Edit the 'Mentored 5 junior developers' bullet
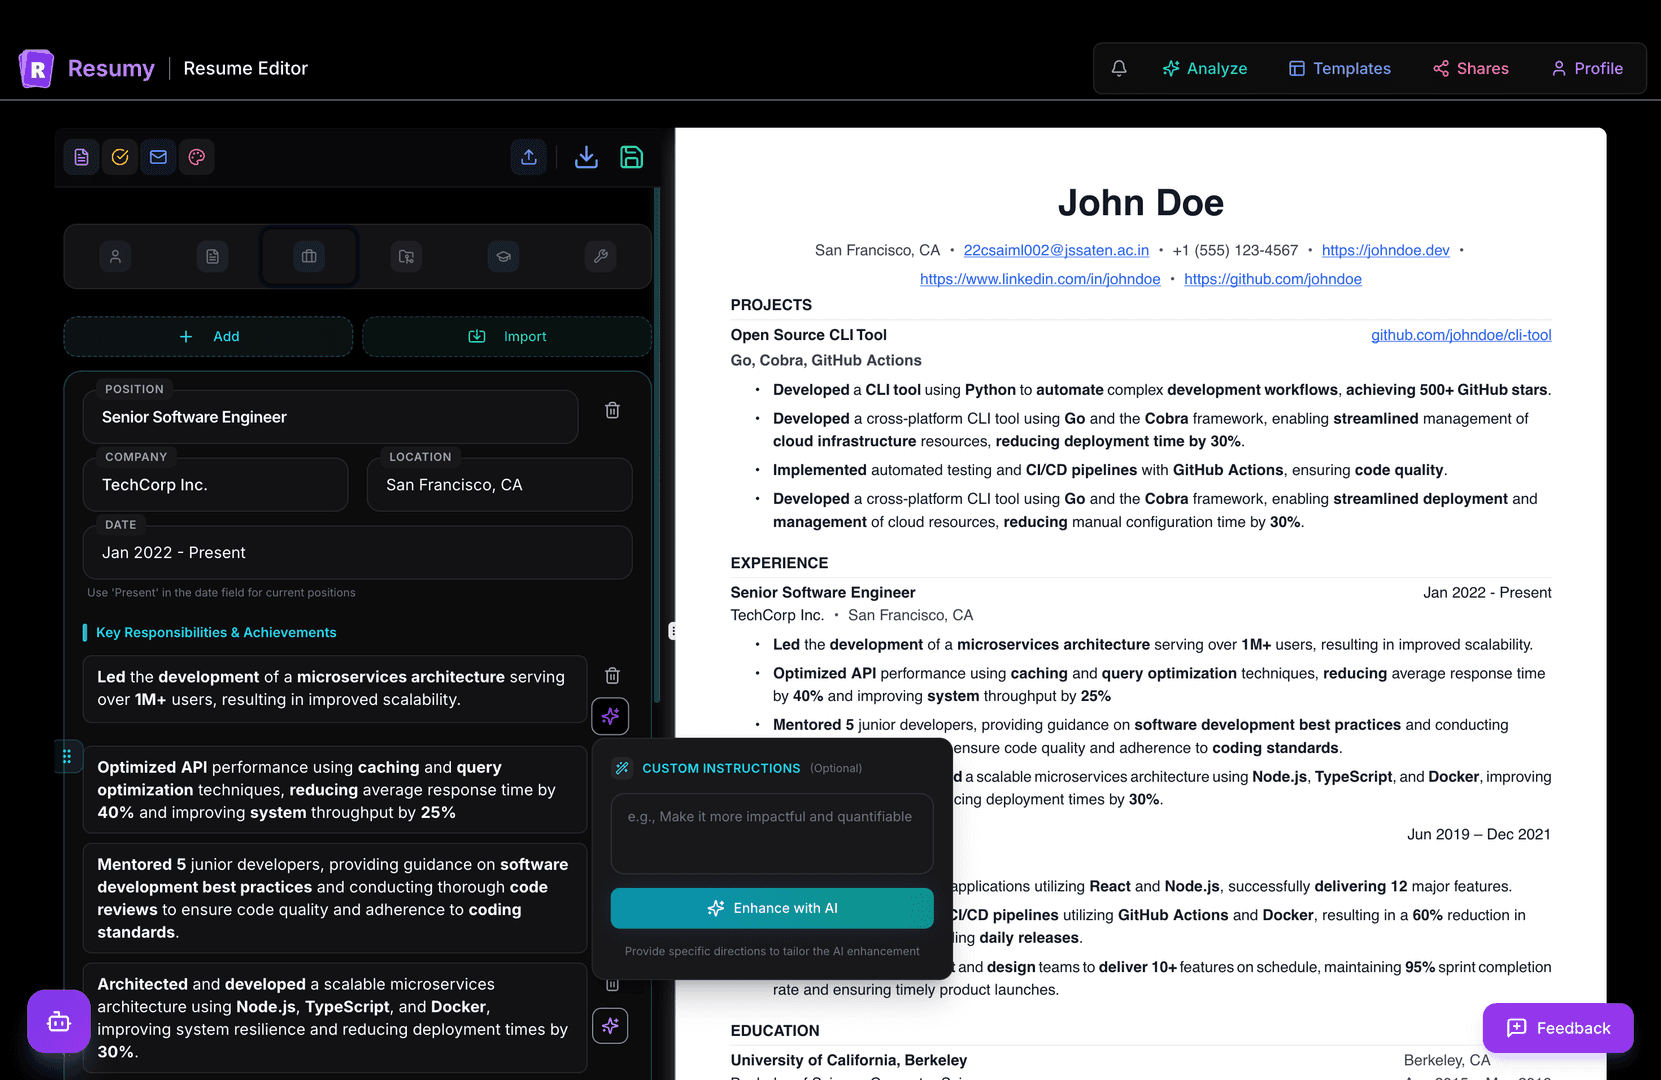The height and width of the screenshot is (1080, 1661). coord(334,898)
